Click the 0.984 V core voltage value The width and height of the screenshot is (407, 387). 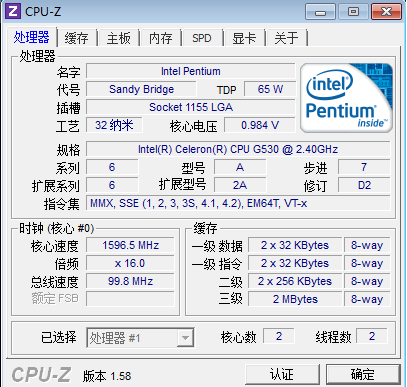260,125
